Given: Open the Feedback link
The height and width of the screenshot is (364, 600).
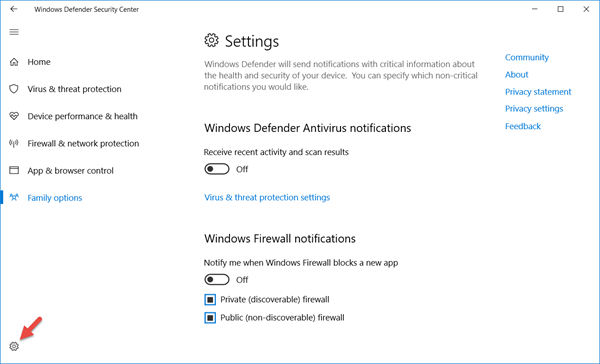Looking at the screenshot, I should (x=523, y=126).
